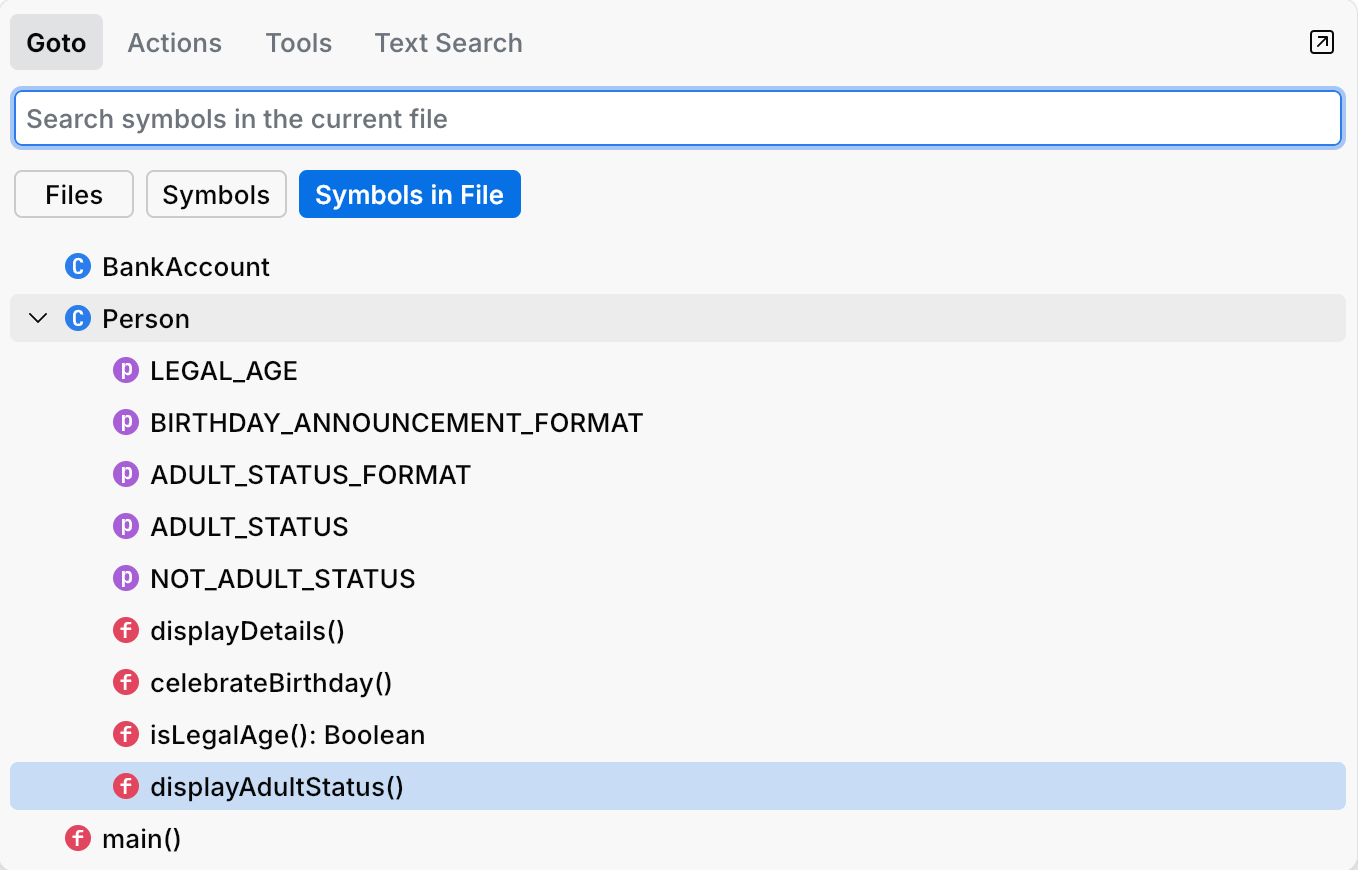Select the Symbols in File filter
Viewport: 1358px width, 870px height.
pyautogui.click(x=409, y=194)
